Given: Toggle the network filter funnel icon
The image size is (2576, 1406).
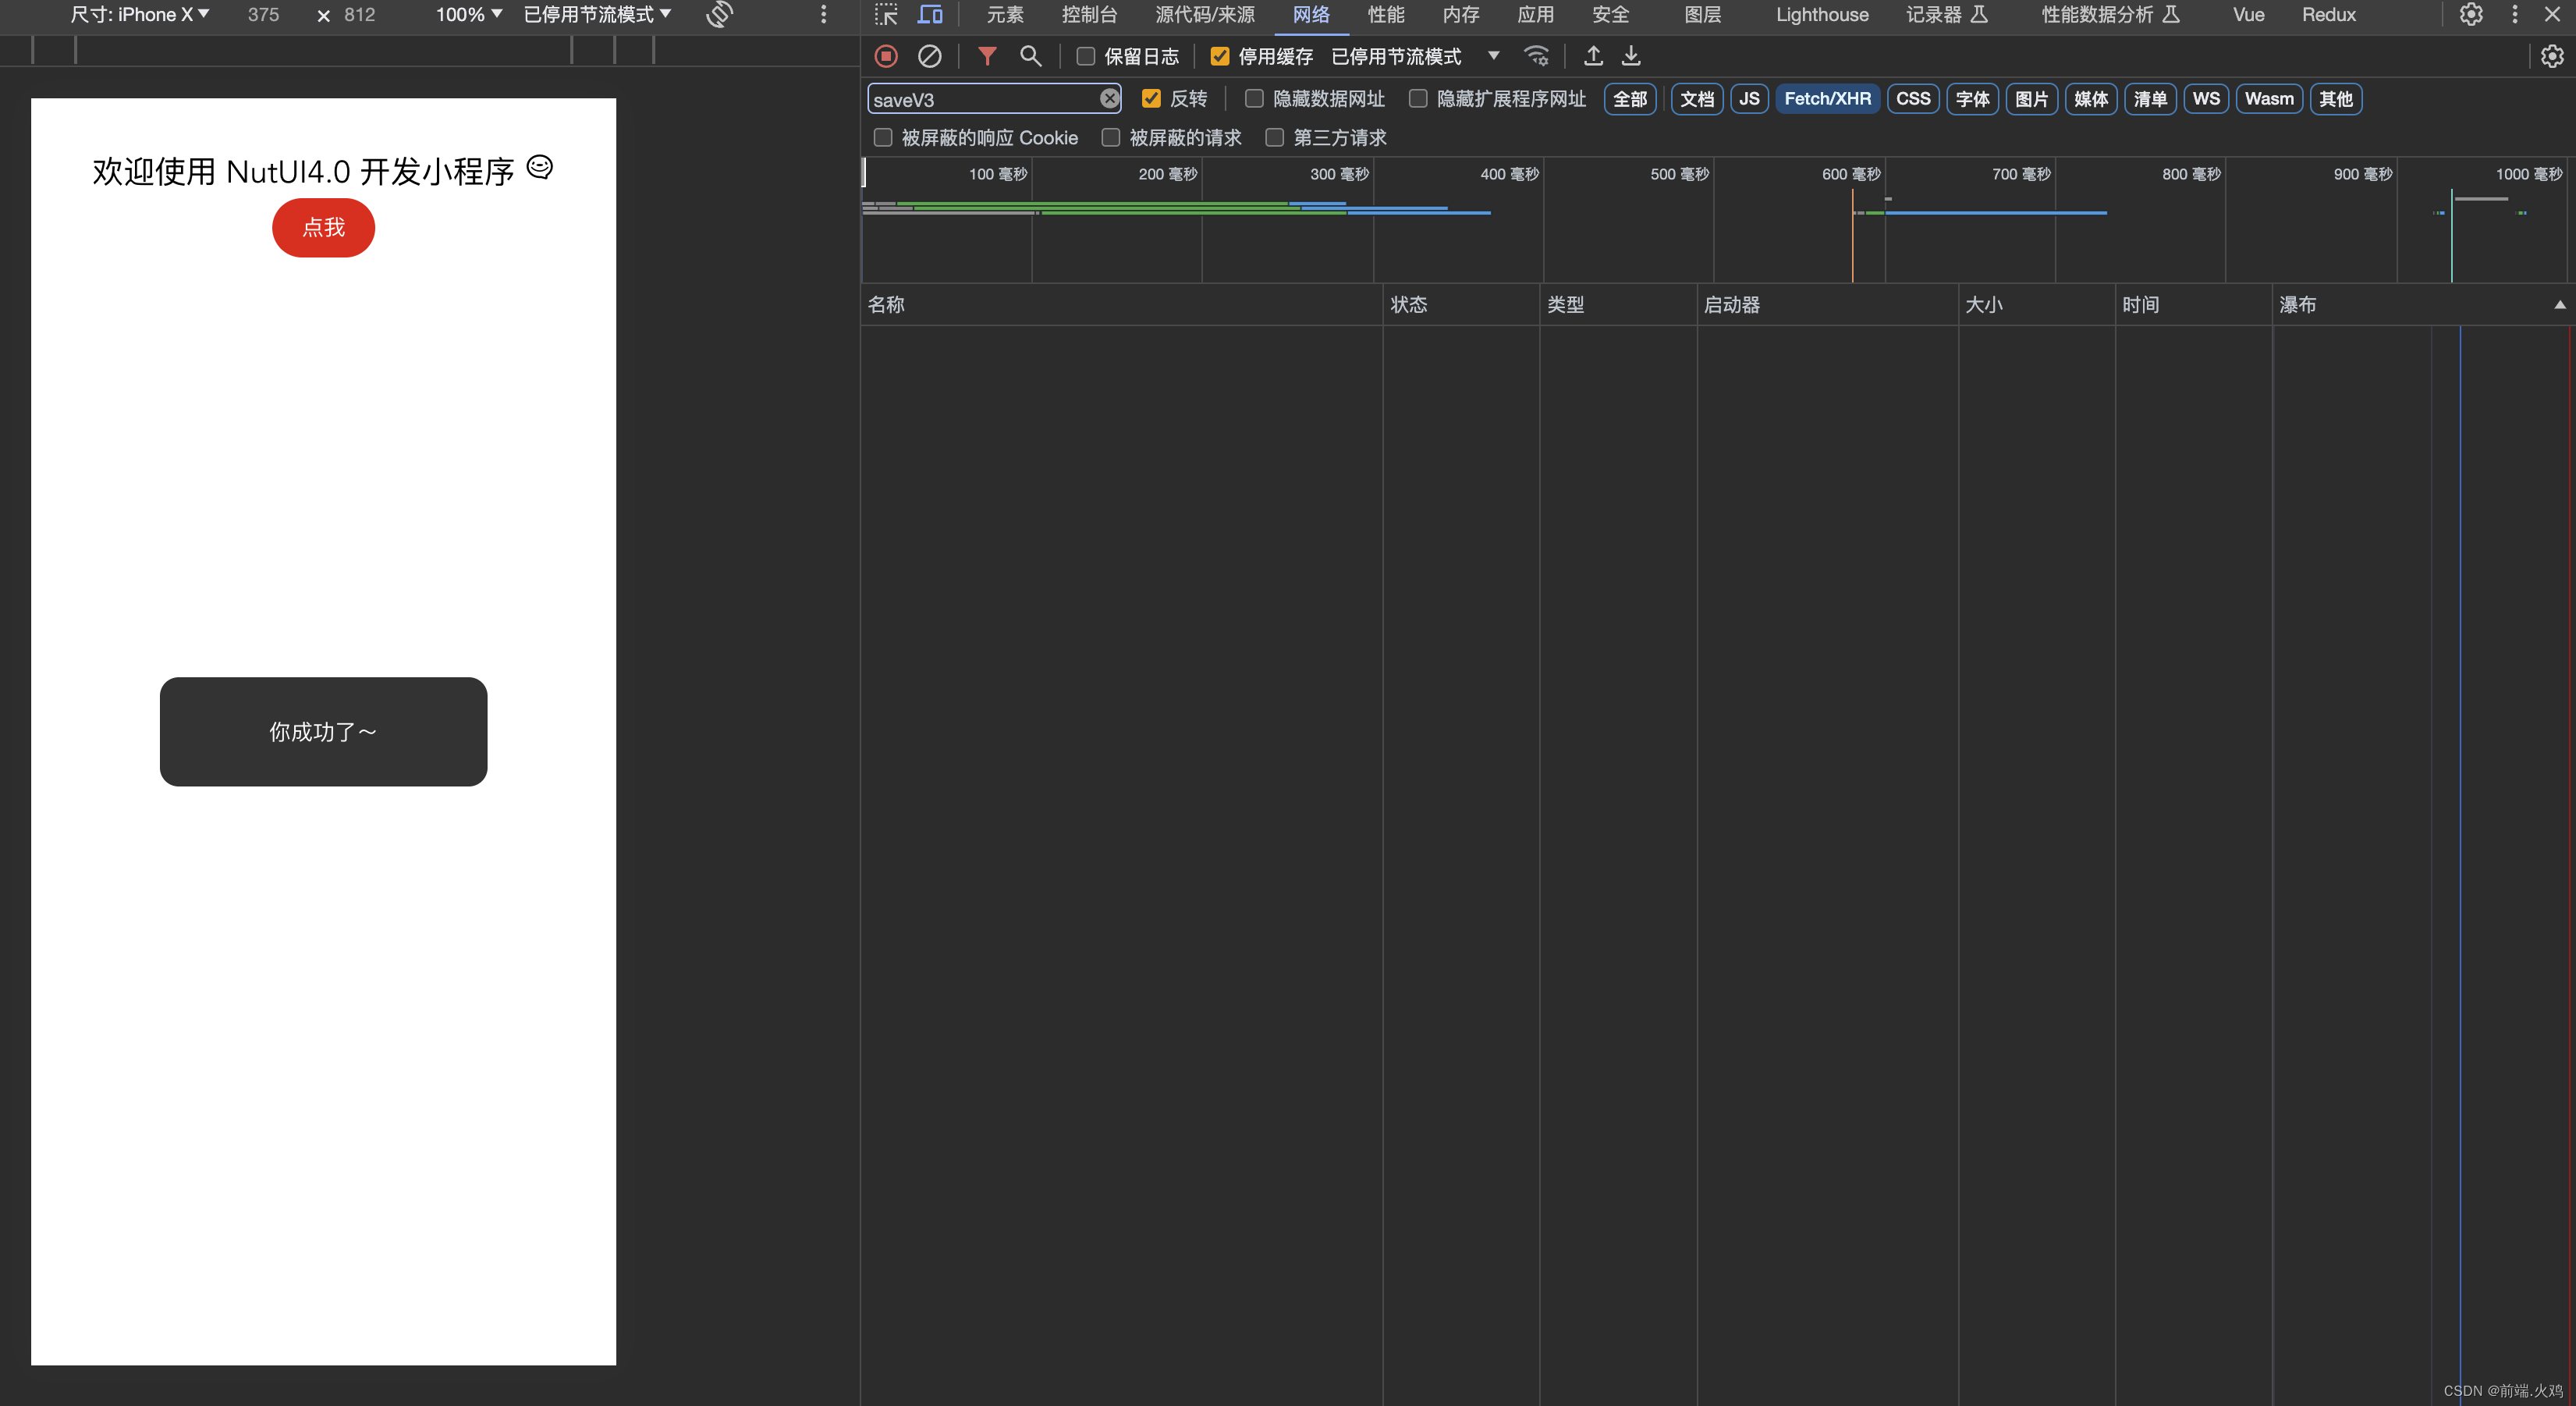Looking at the screenshot, I should pos(987,57).
